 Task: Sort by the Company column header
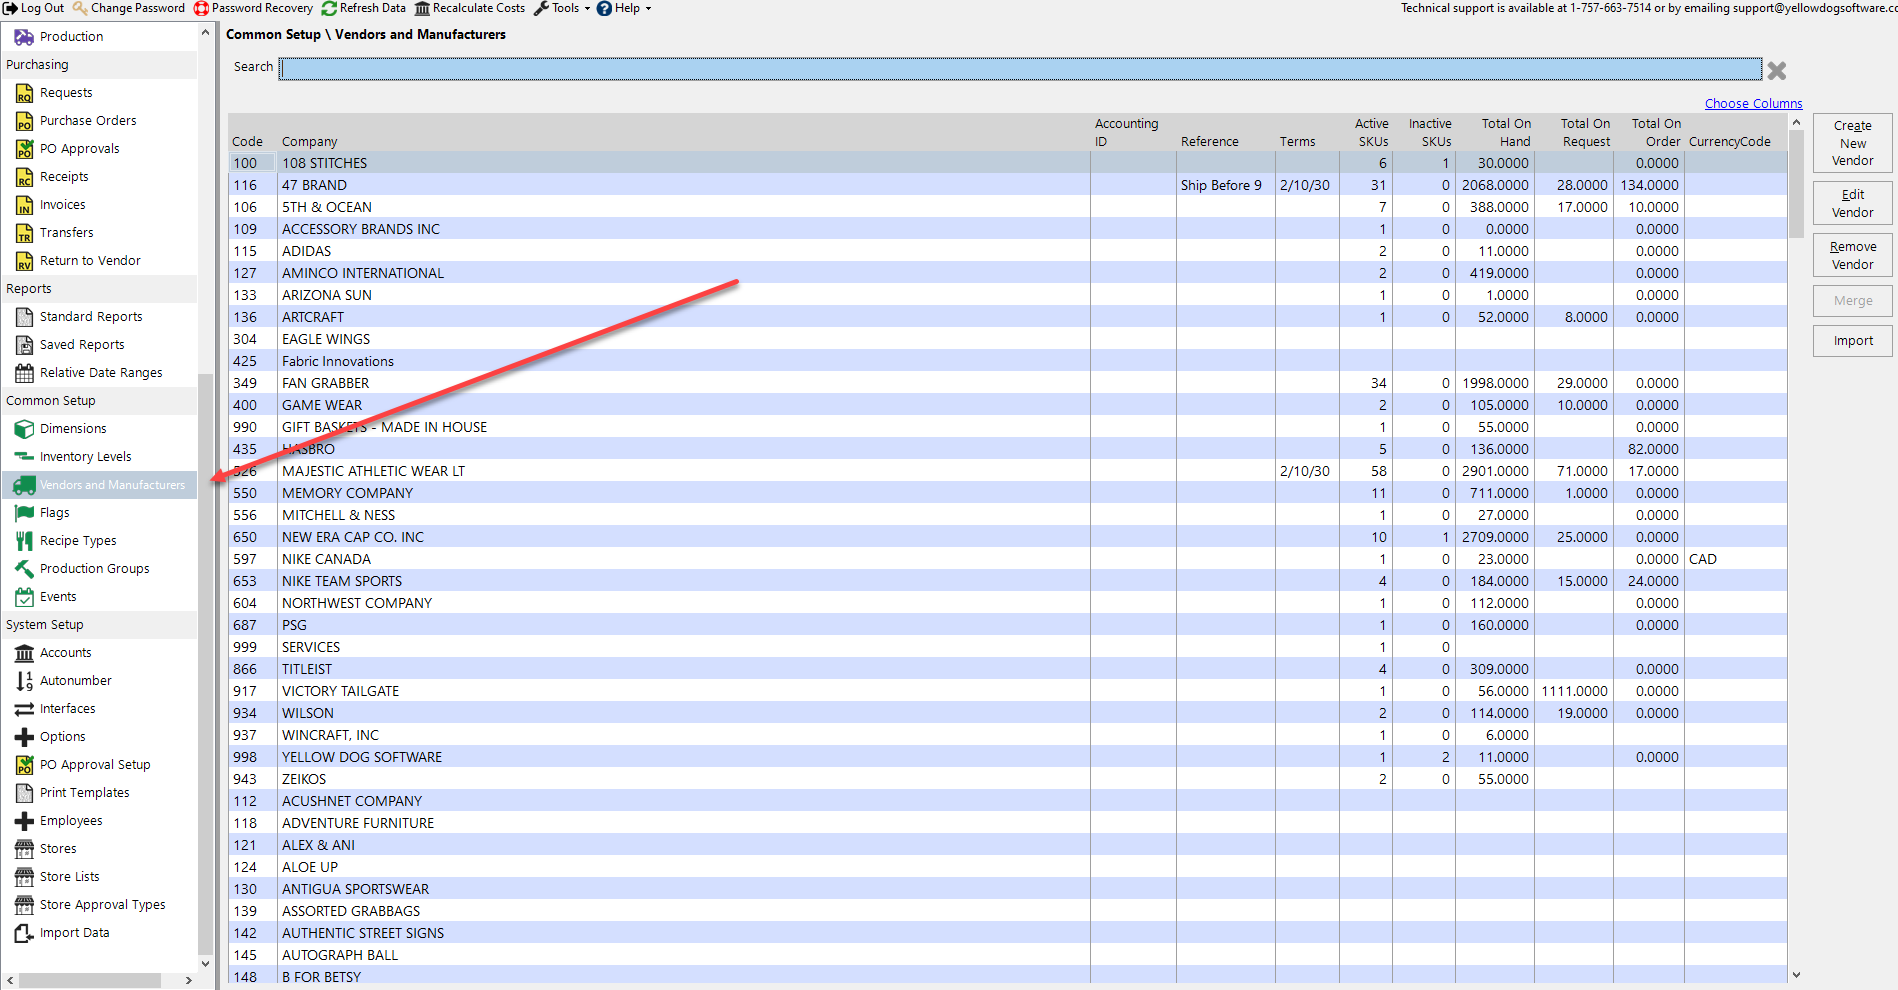click(310, 141)
